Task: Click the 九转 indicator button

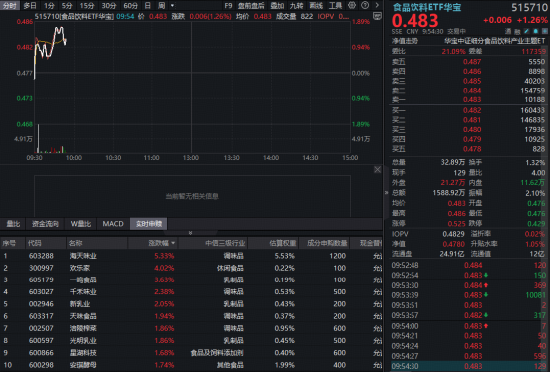Action: [x=296, y=6]
